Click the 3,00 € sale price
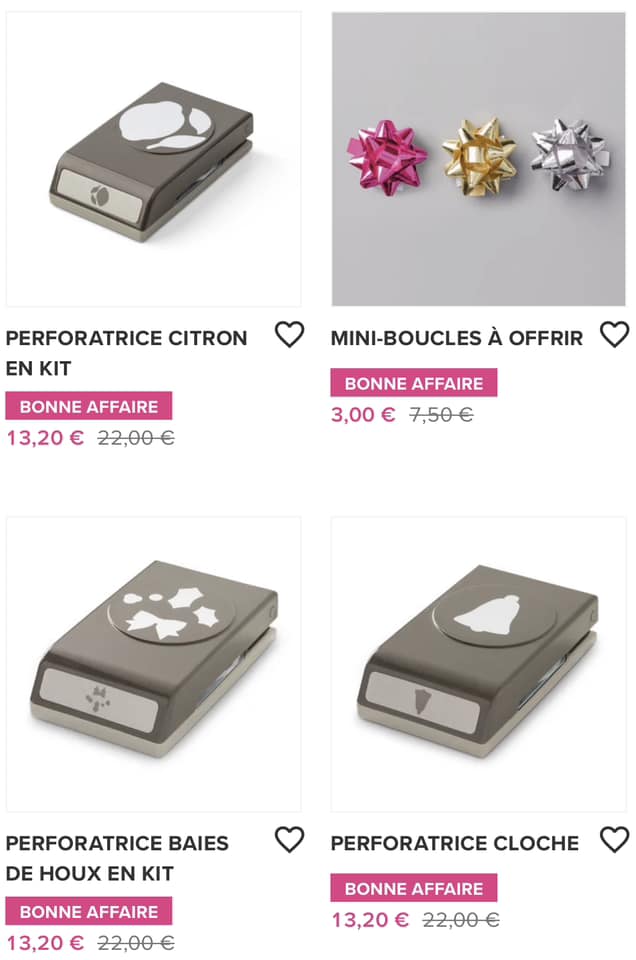The image size is (636, 960). pyautogui.click(x=363, y=414)
